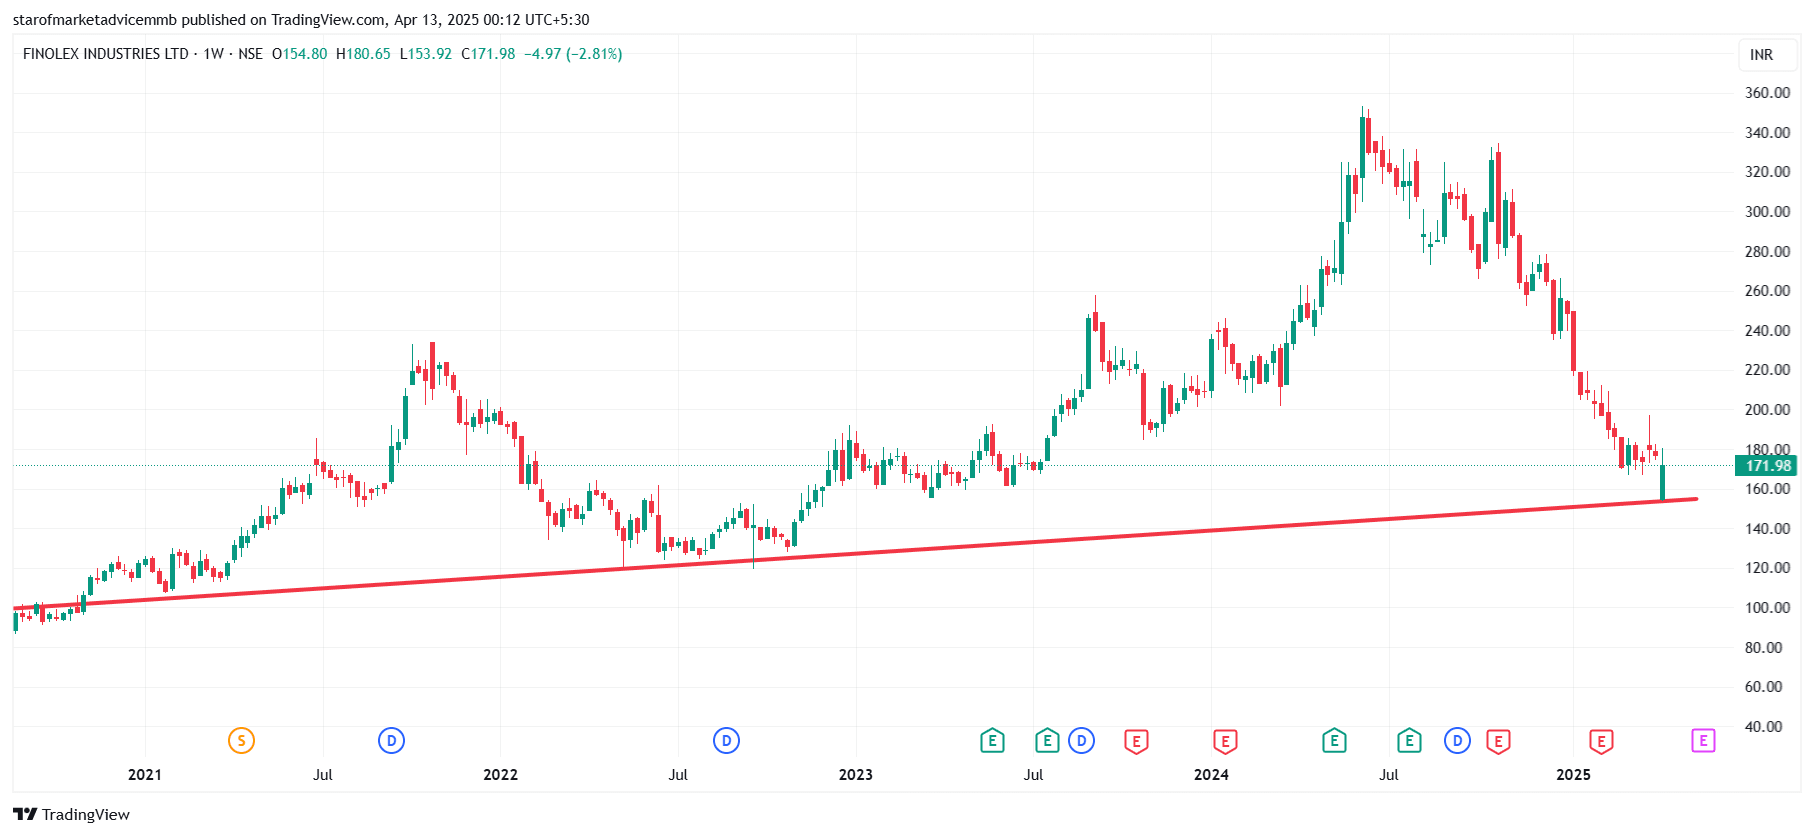Click the 2021 year label on the time axis
Screen dimensions: 1814x836
(x=145, y=775)
